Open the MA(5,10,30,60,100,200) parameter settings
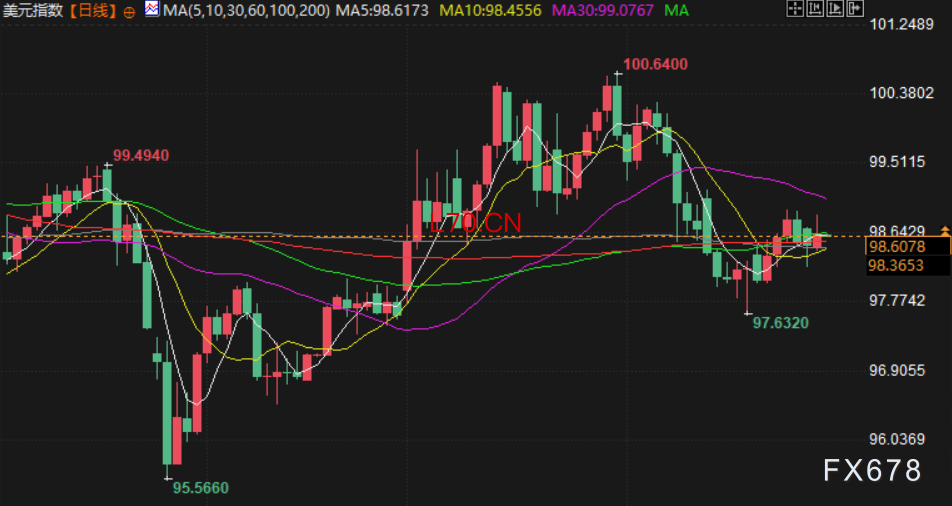 (246, 11)
